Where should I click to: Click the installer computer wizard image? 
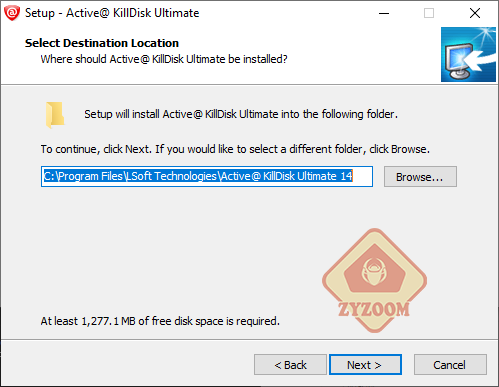(468, 55)
